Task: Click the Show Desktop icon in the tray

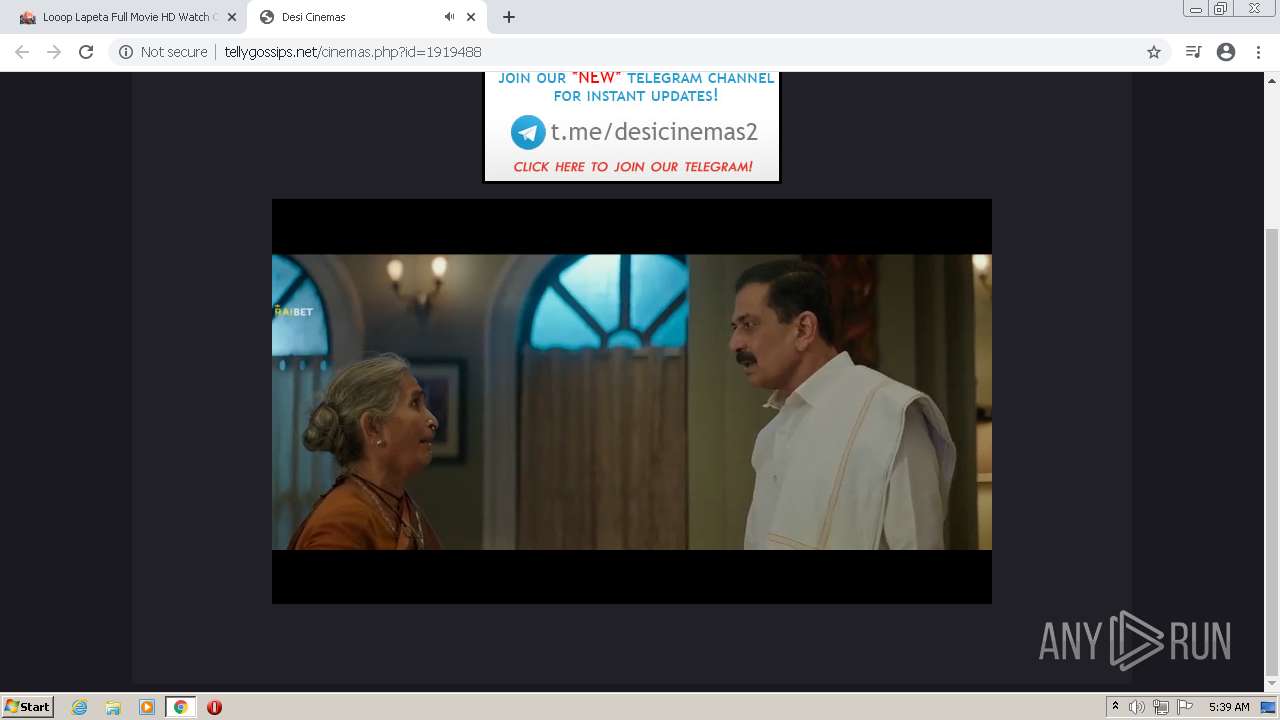Action: pyautogui.click(x=1268, y=707)
